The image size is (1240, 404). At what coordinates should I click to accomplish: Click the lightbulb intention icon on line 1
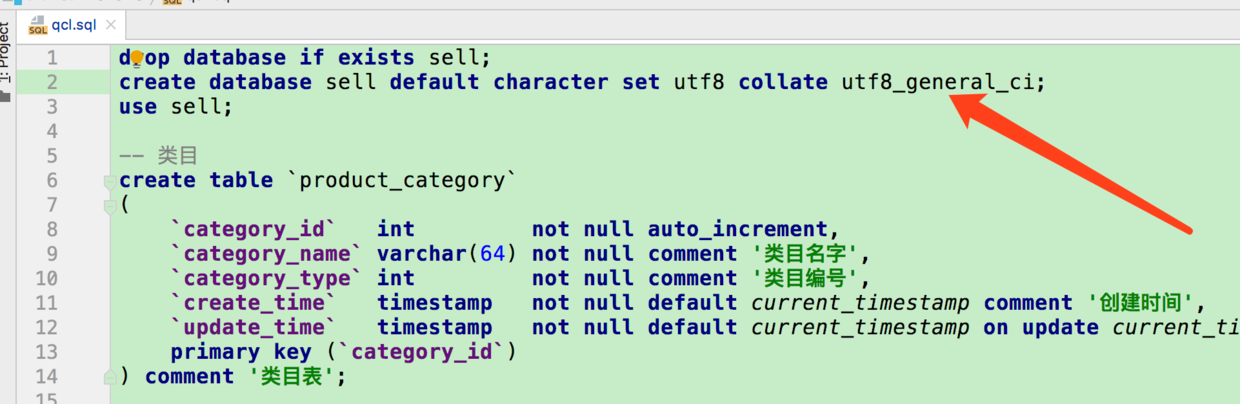pos(137,59)
